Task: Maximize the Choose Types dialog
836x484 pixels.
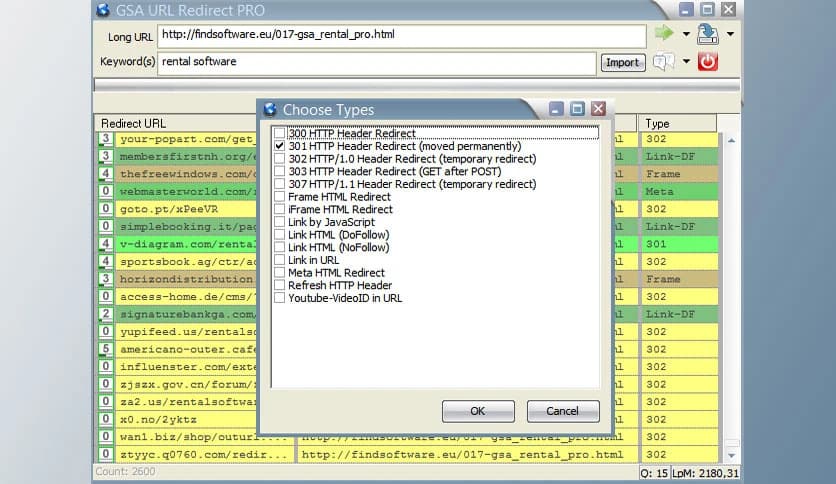Action: point(577,109)
